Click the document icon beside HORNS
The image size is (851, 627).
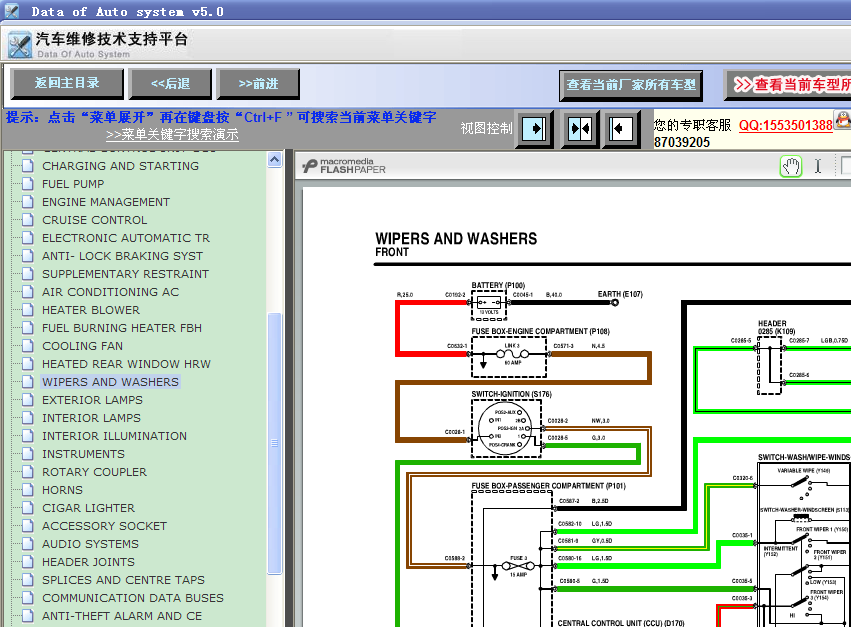28,490
